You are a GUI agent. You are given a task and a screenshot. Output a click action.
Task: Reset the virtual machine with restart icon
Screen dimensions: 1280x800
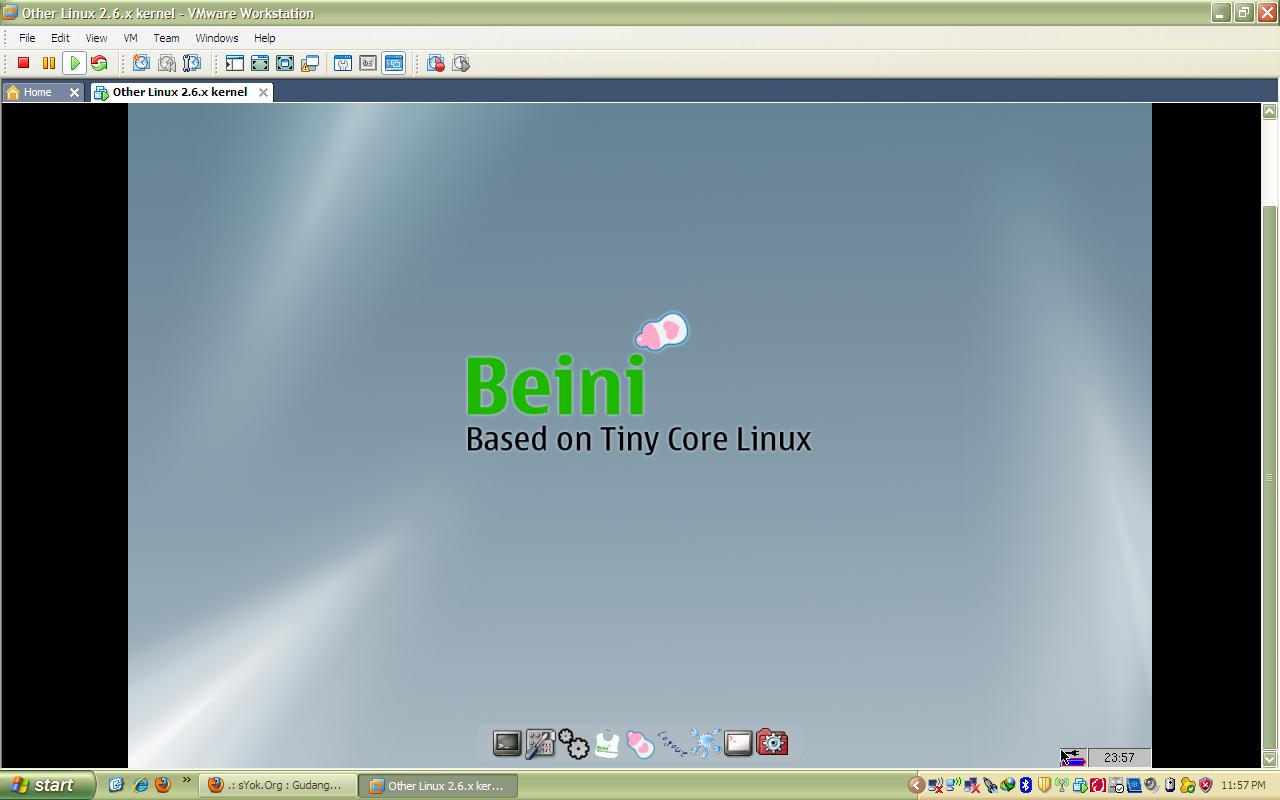pos(99,63)
